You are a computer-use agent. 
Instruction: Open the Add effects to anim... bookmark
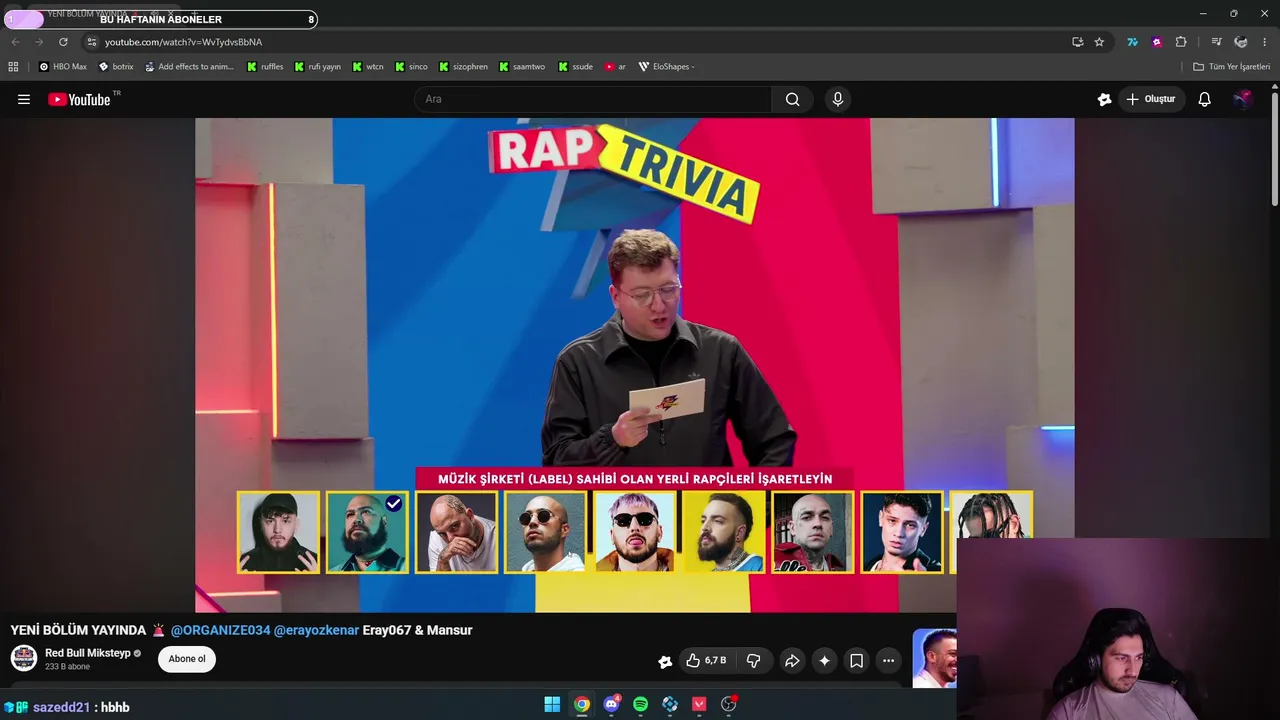[x=189, y=67]
